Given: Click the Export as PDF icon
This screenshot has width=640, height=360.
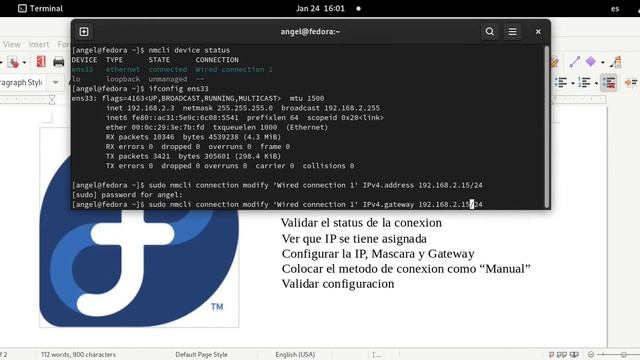Looking at the screenshot, I should (41, 62).
